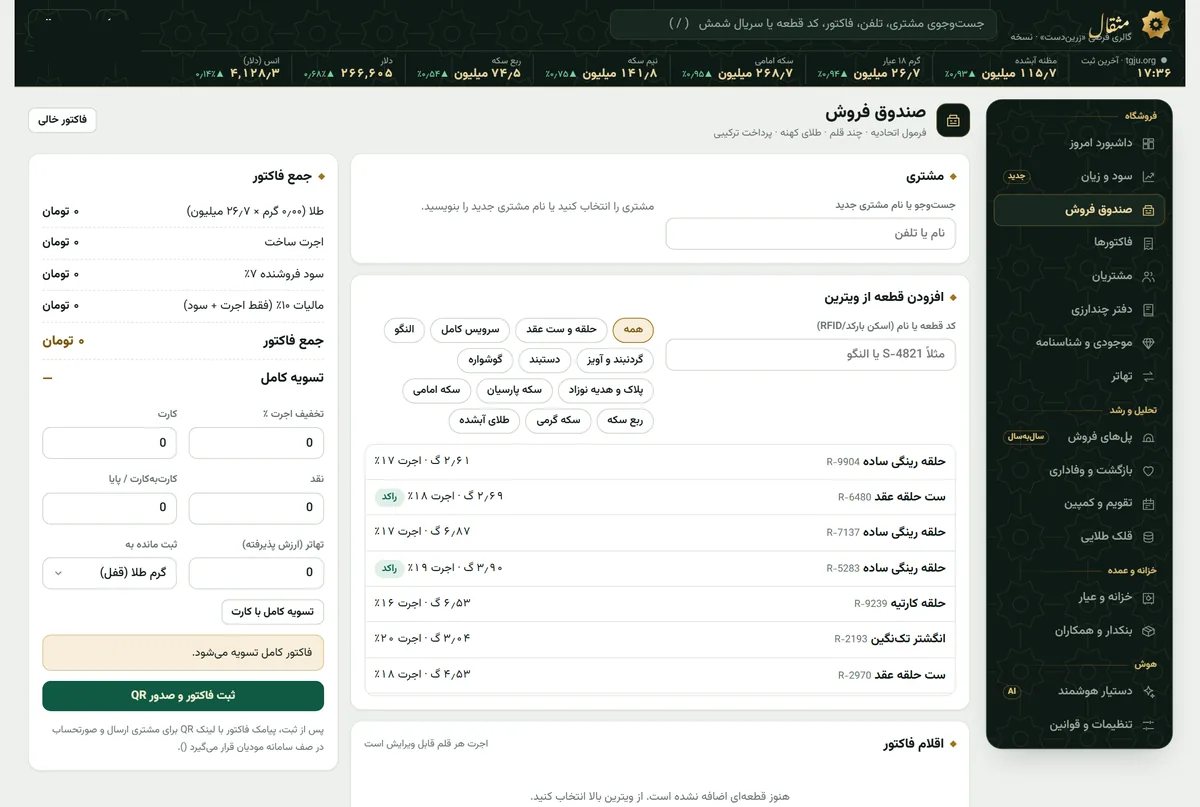Click the item code field مثلاً S-4821

811,355
